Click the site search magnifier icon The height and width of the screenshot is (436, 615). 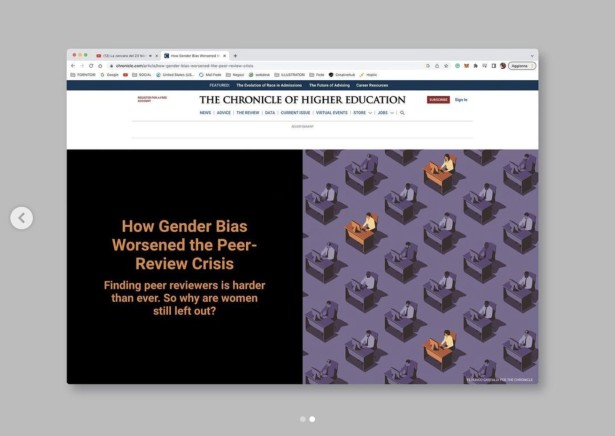coord(402,113)
